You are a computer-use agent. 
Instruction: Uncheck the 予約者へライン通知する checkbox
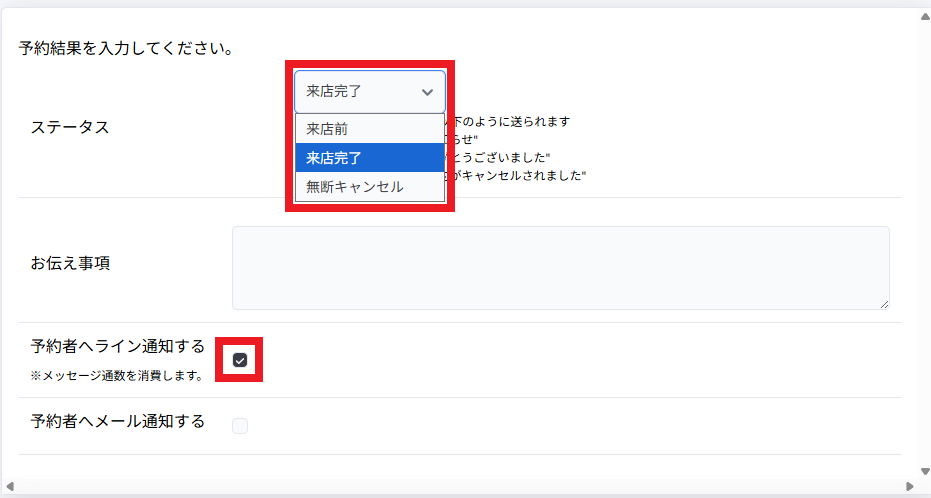click(x=240, y=360)
